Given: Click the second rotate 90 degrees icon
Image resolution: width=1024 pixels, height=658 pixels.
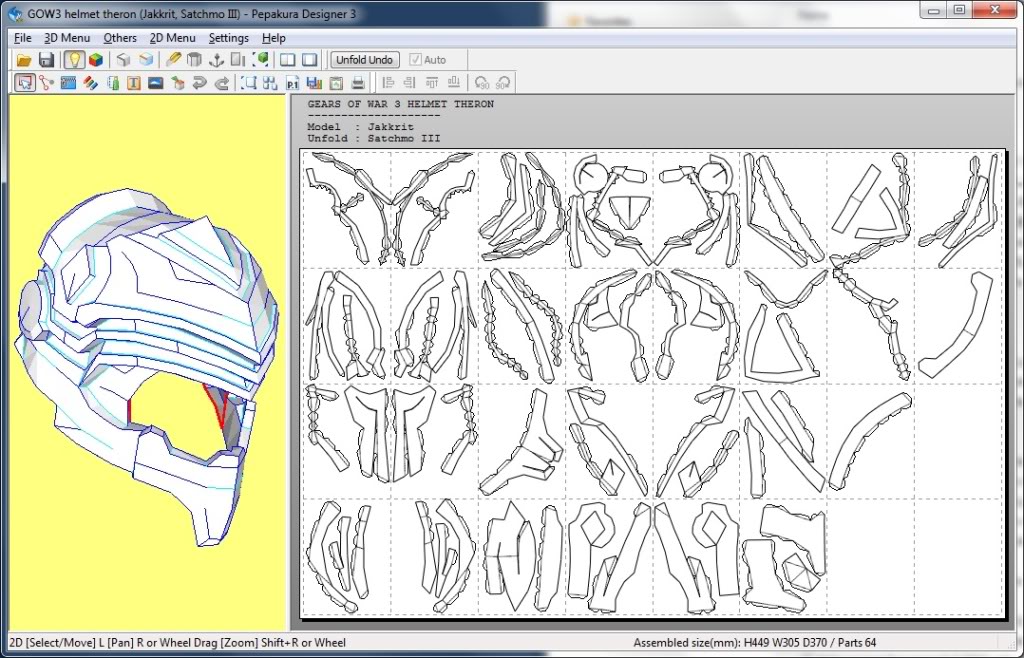Looking at the screenshot, I should coord(503,83).
